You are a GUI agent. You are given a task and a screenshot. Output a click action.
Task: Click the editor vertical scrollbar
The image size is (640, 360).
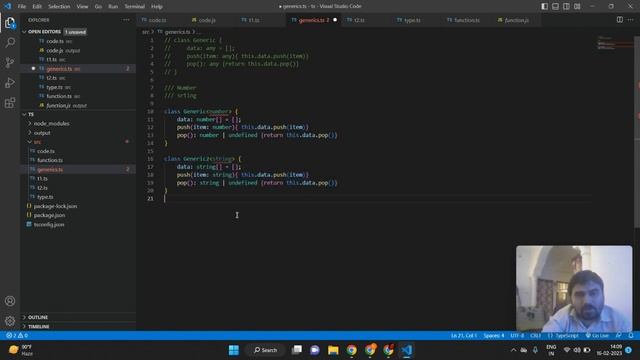click(x=637, y=132)
